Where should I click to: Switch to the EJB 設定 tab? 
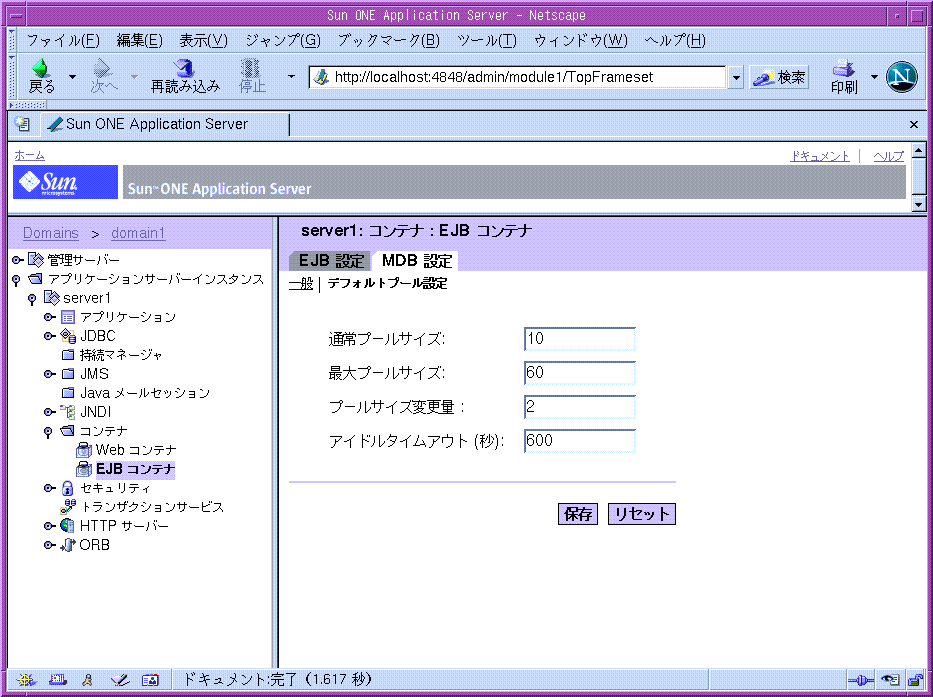click(331, 261)
